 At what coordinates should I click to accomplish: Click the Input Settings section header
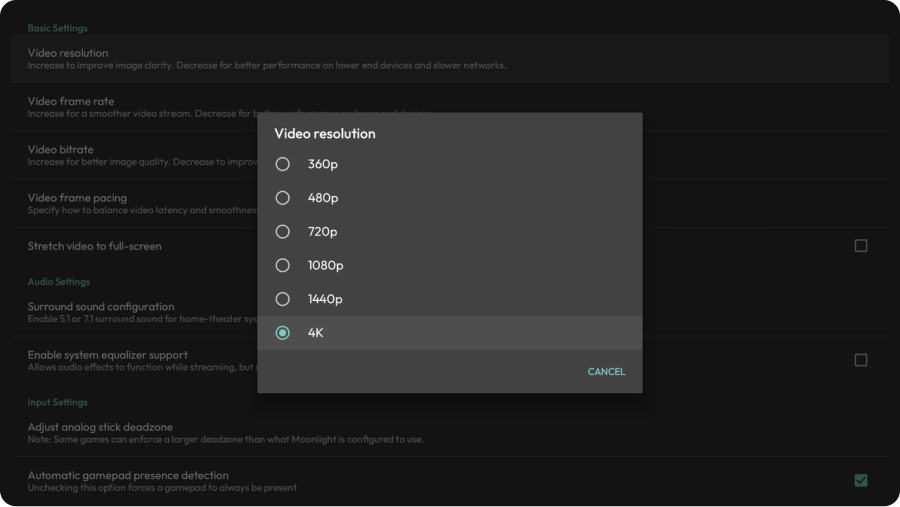57,402
